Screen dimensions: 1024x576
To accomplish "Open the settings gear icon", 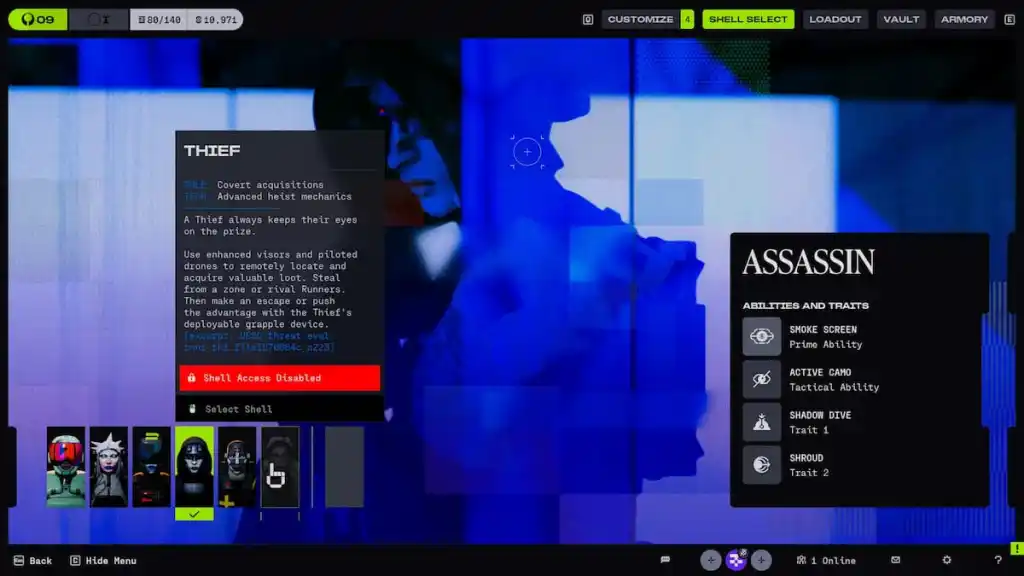I will coord(946,560).
